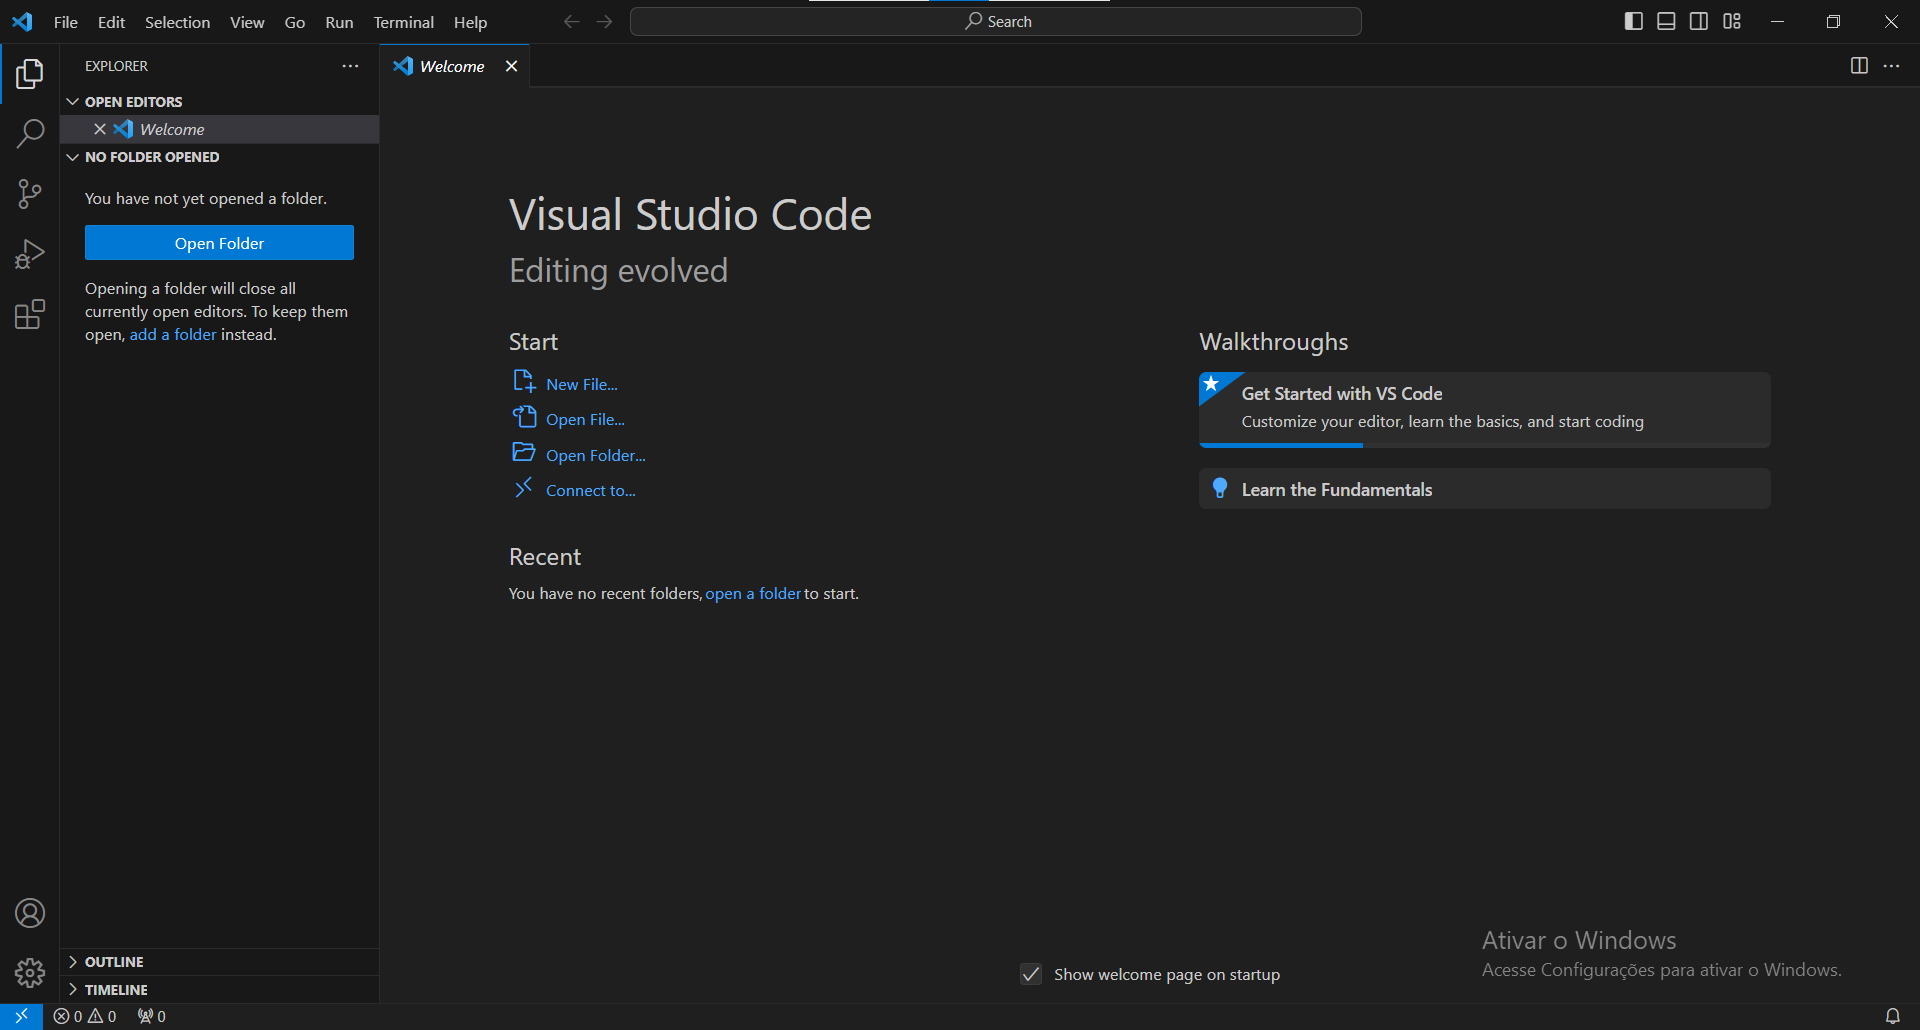Open the Explorer view in activity bar
This screenshot has width=1920, height=1030.
click(x=30, y=73)
